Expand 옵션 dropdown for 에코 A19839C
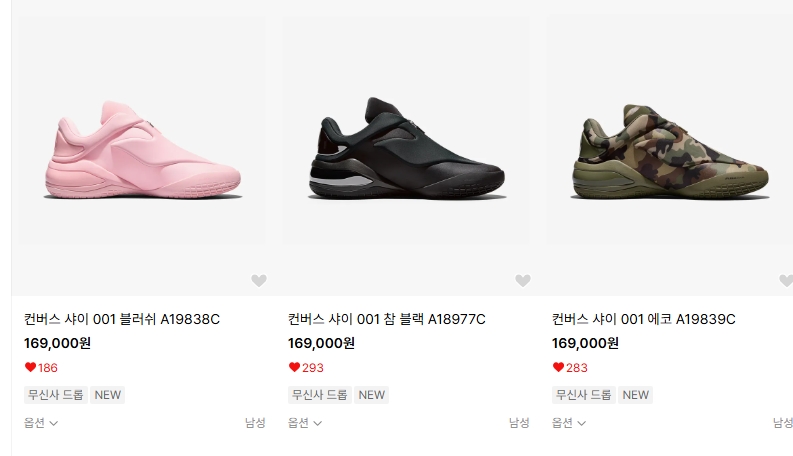Image resolution: width=793 pixels, height=456 pixels. pyautogui.click(x=569, y=423)
